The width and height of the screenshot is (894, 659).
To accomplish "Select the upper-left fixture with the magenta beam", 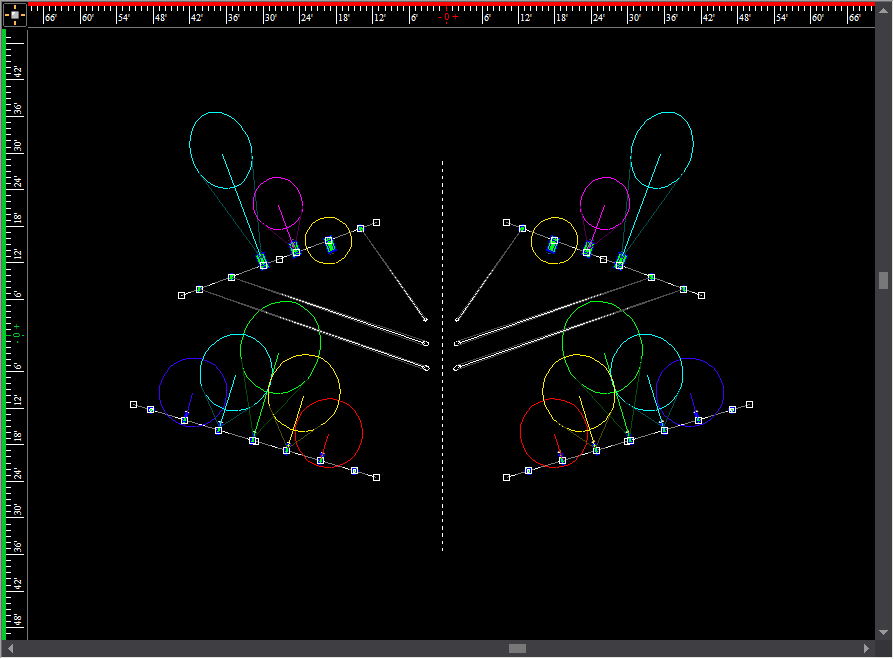I will pyautogui.click(x=295, y=248).
